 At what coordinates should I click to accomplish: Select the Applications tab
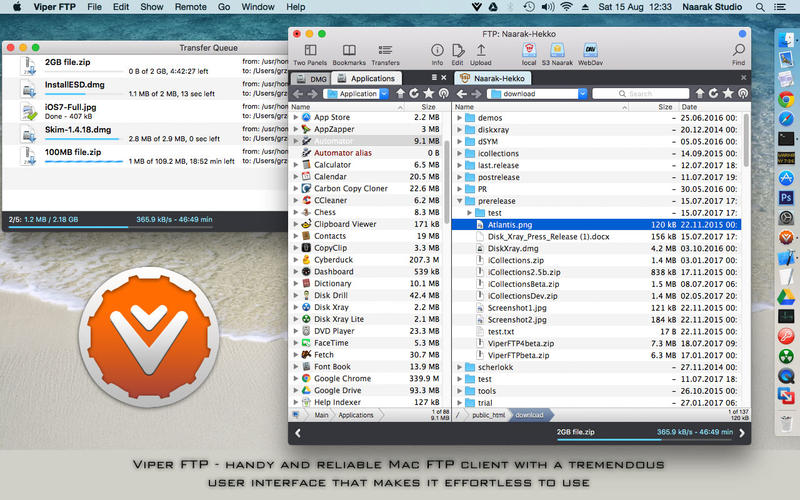pyautogui.click(x=366, y=78)
